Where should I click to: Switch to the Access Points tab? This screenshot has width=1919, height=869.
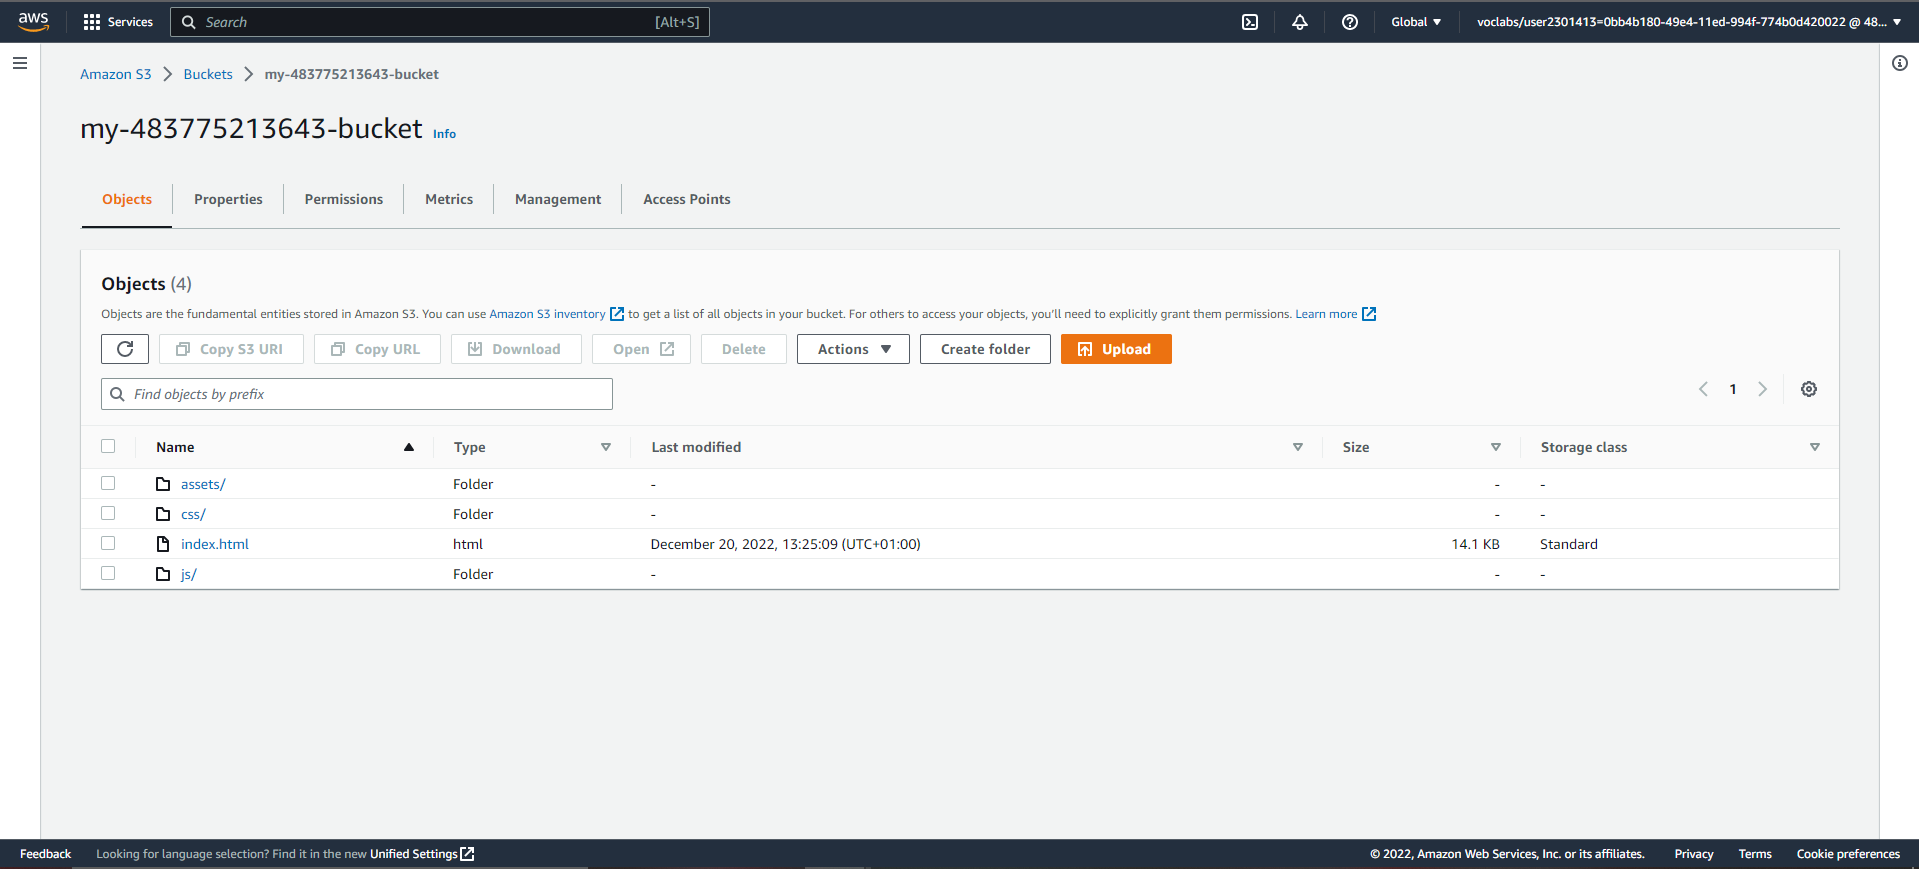687,199
